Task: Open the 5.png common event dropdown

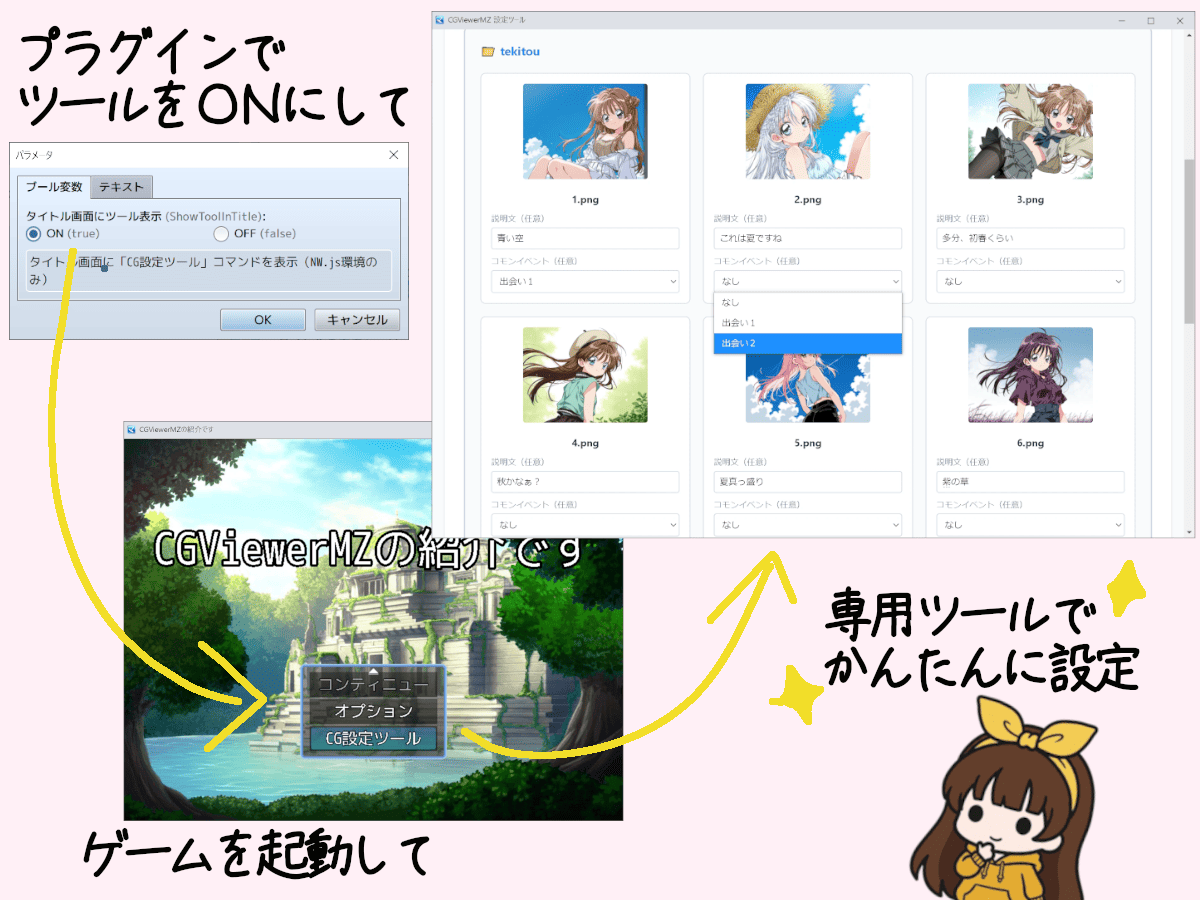Action: (808, 524)
